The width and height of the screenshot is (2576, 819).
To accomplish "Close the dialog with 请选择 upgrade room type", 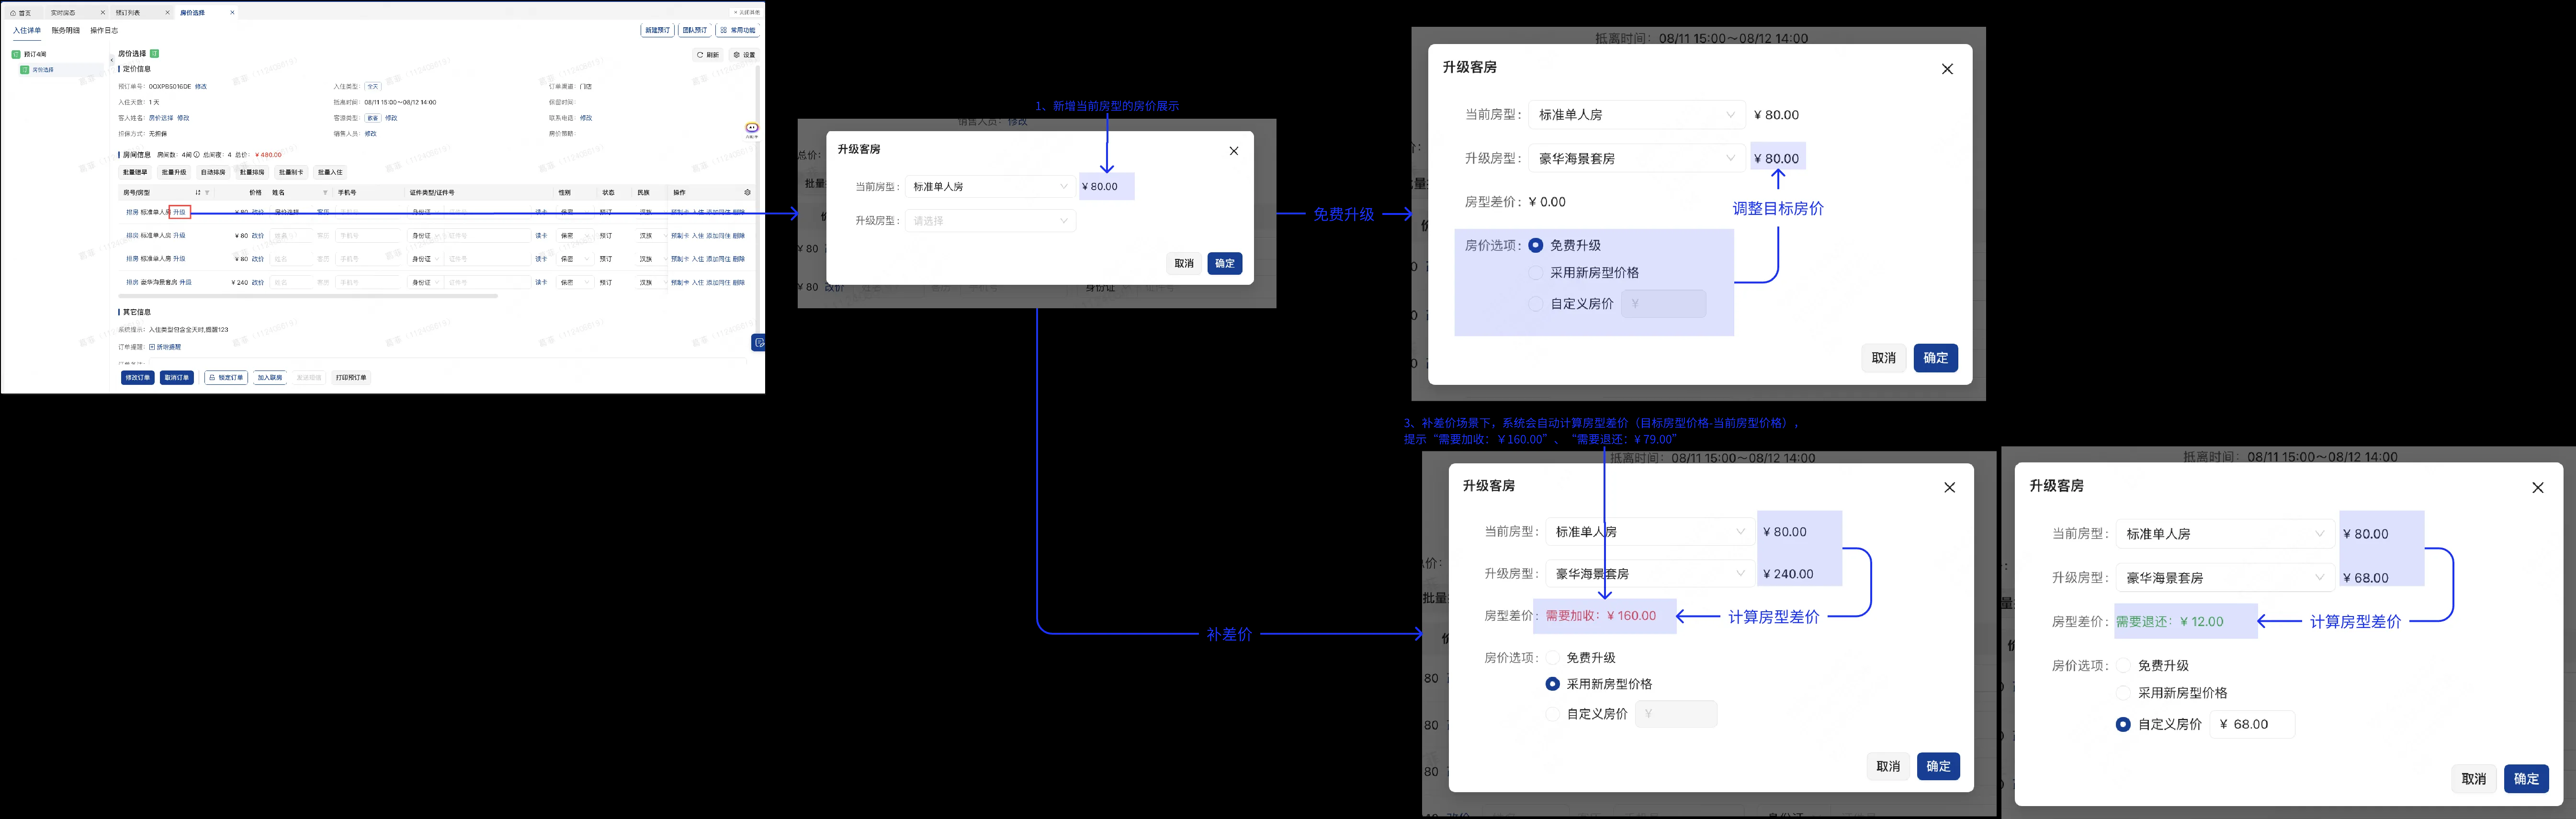I will [x=1233, y=151].
